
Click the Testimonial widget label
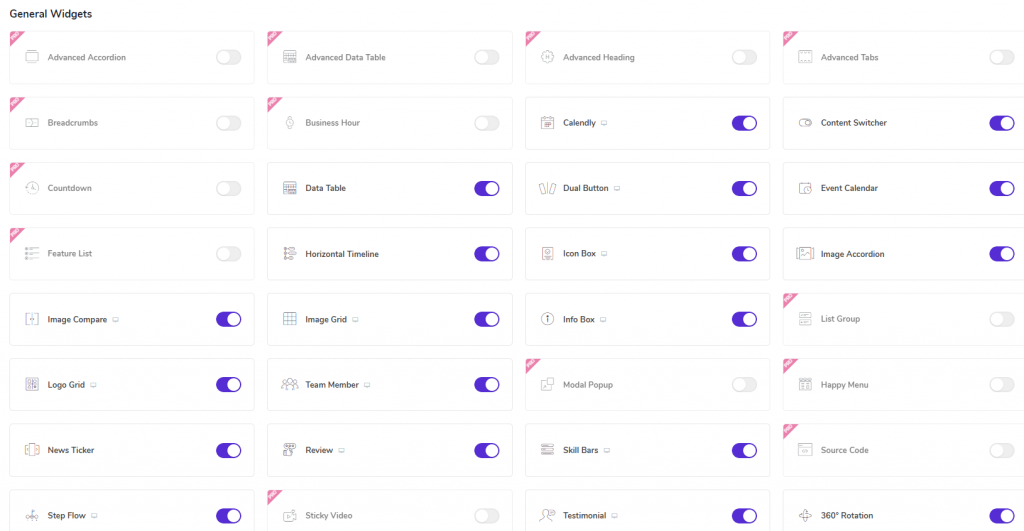point(584,516)
